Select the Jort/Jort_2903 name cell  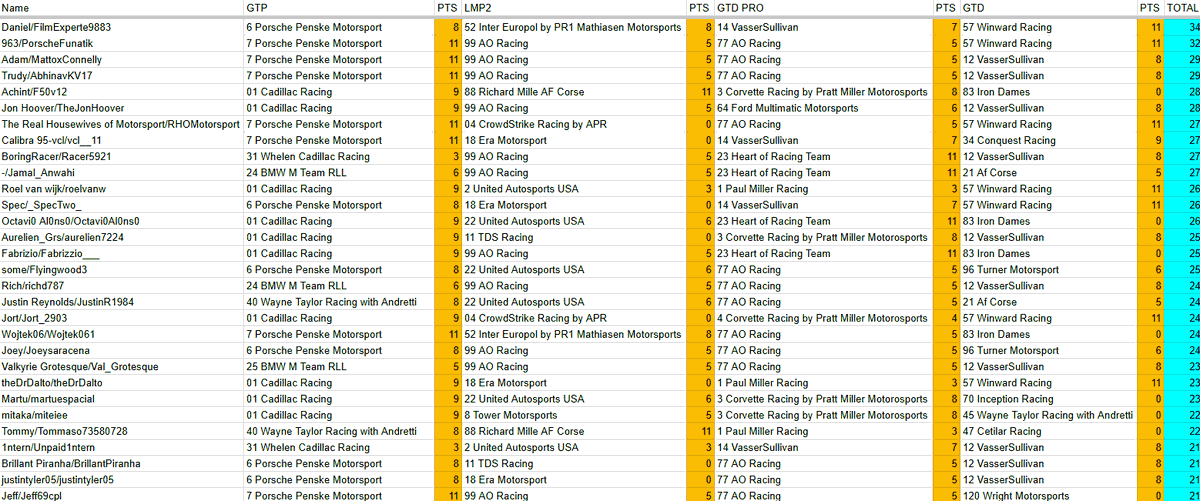click(122, 318)
